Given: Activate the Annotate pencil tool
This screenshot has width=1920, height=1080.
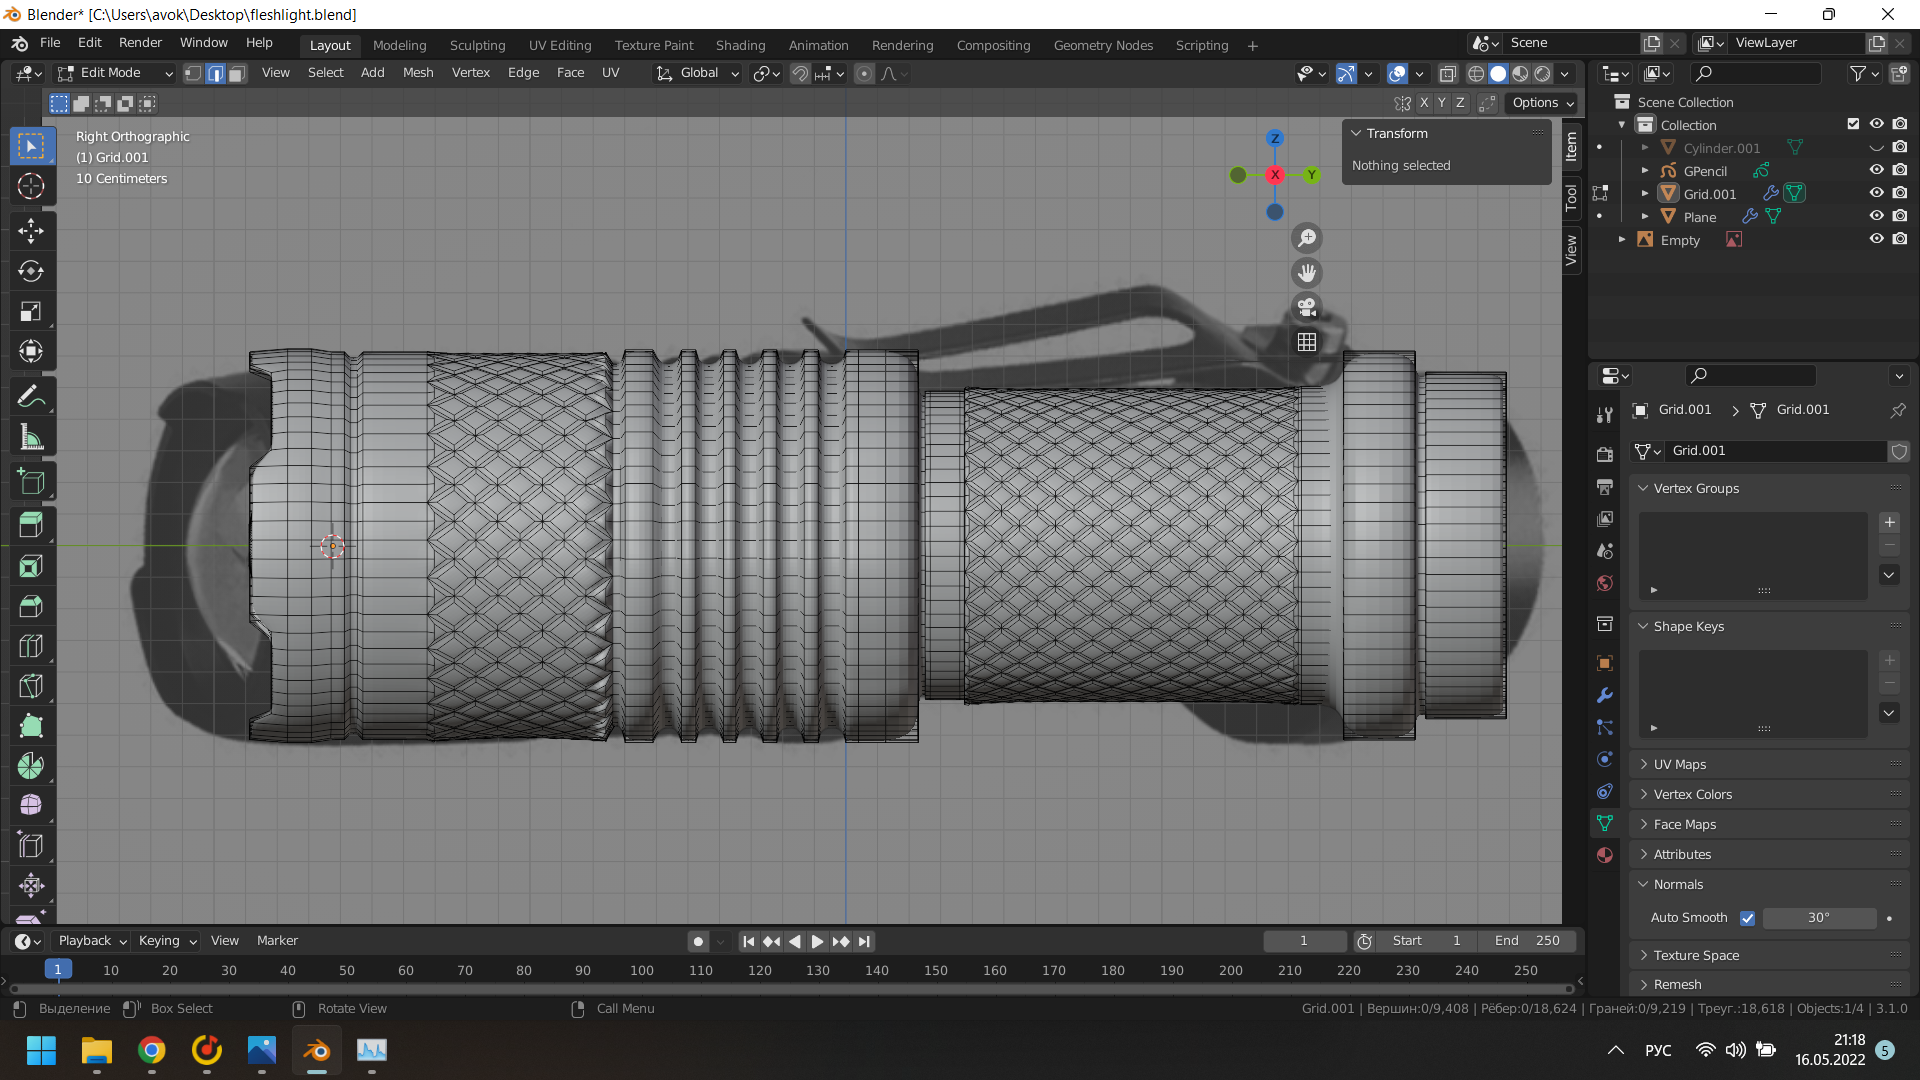Looking at the screenshot, I should [x=31, y=397].
